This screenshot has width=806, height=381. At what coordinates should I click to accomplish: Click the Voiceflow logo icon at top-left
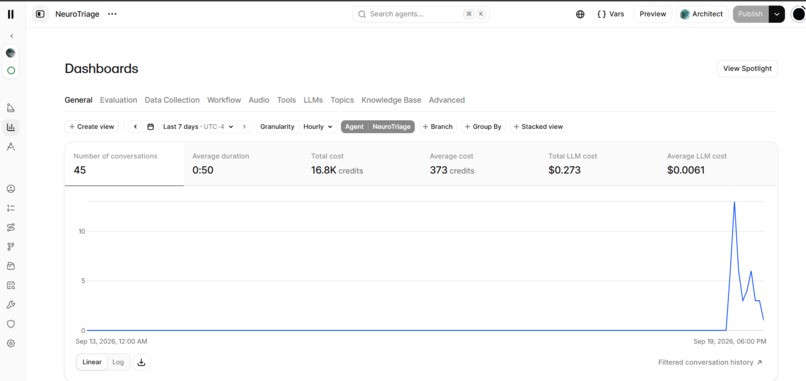pyautogui.click(x=11, y=14)
